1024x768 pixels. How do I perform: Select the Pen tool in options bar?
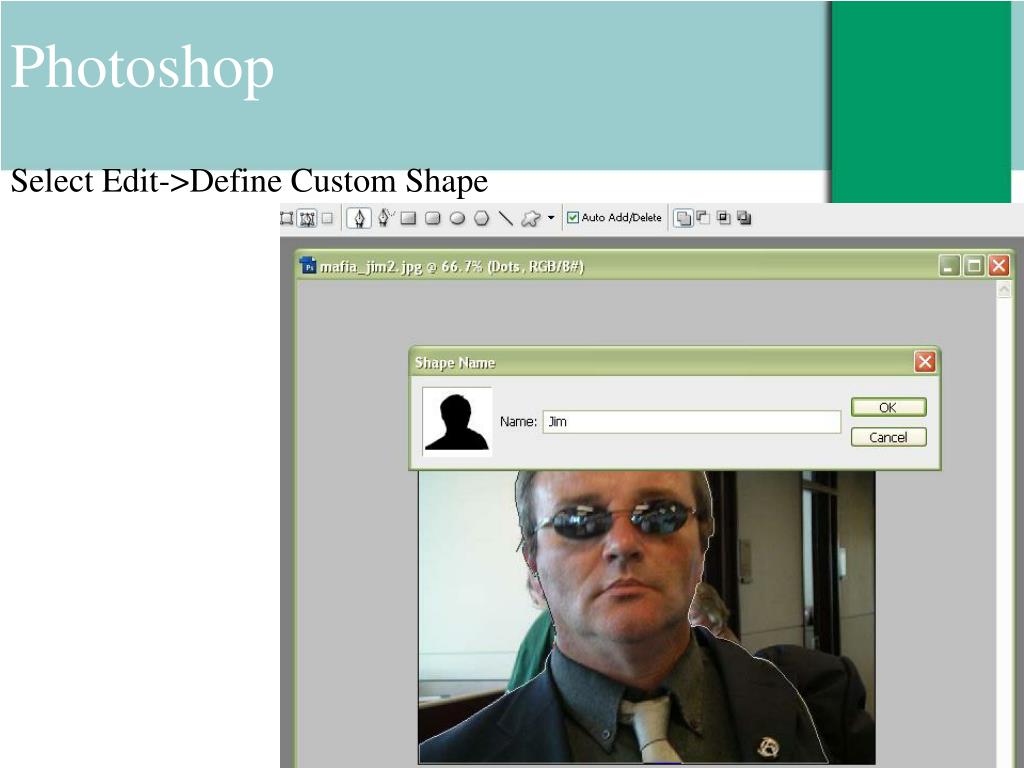click(x=359, y=218)
